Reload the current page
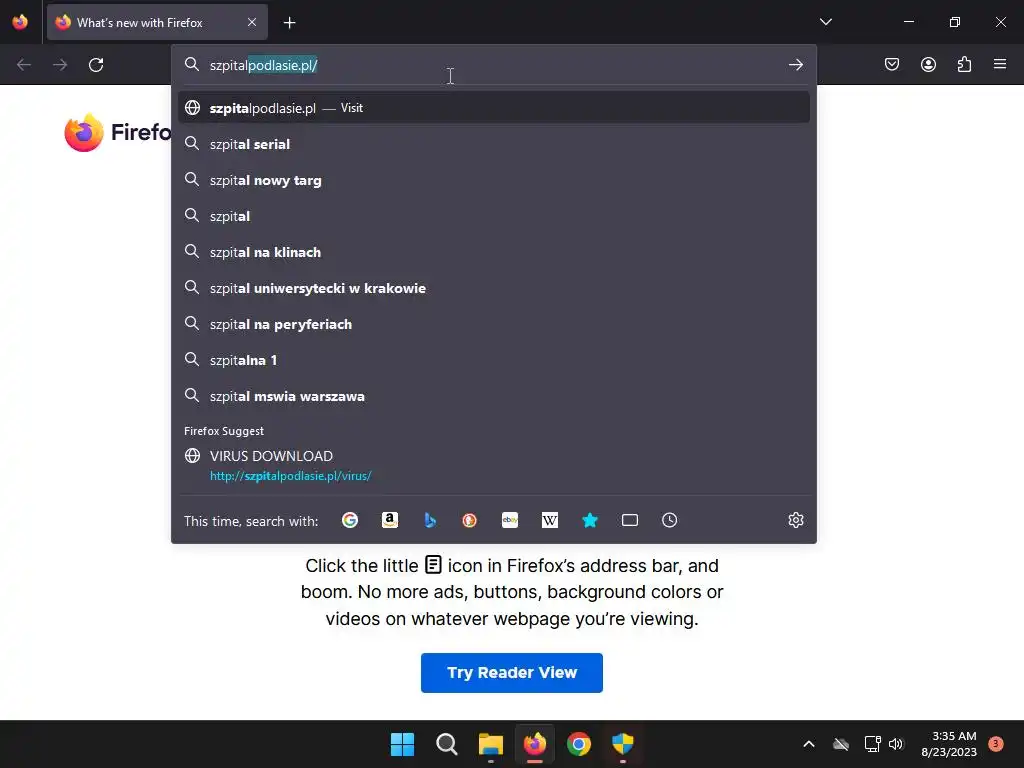This screenshot has width=1024, height=768. click(x=96, y=65)
